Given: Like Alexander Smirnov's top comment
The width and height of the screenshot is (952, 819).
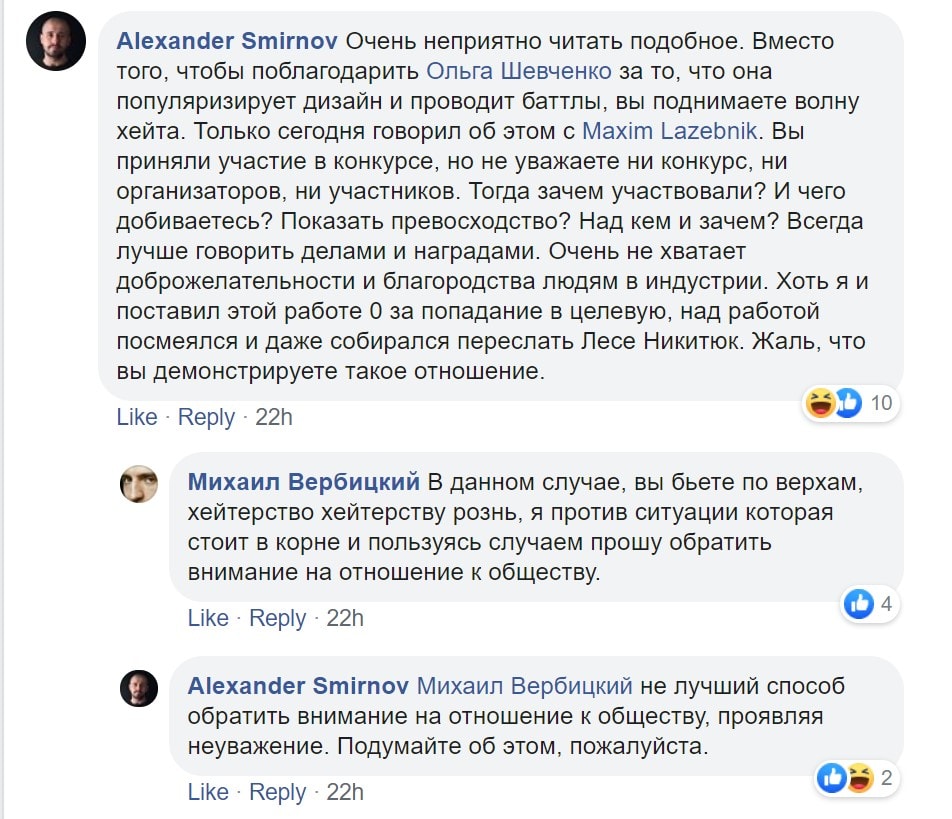Looking at the screenshot, I should [137, 417].
